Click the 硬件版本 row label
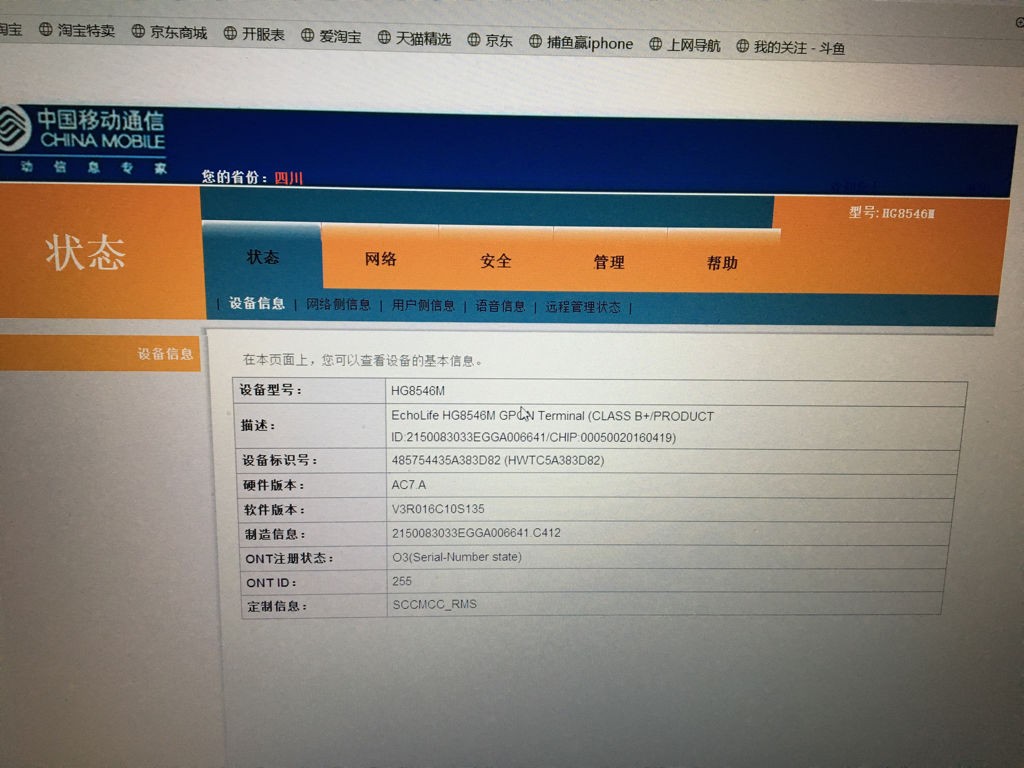This screenshot has width=1024, height=768. coord(274,485)
